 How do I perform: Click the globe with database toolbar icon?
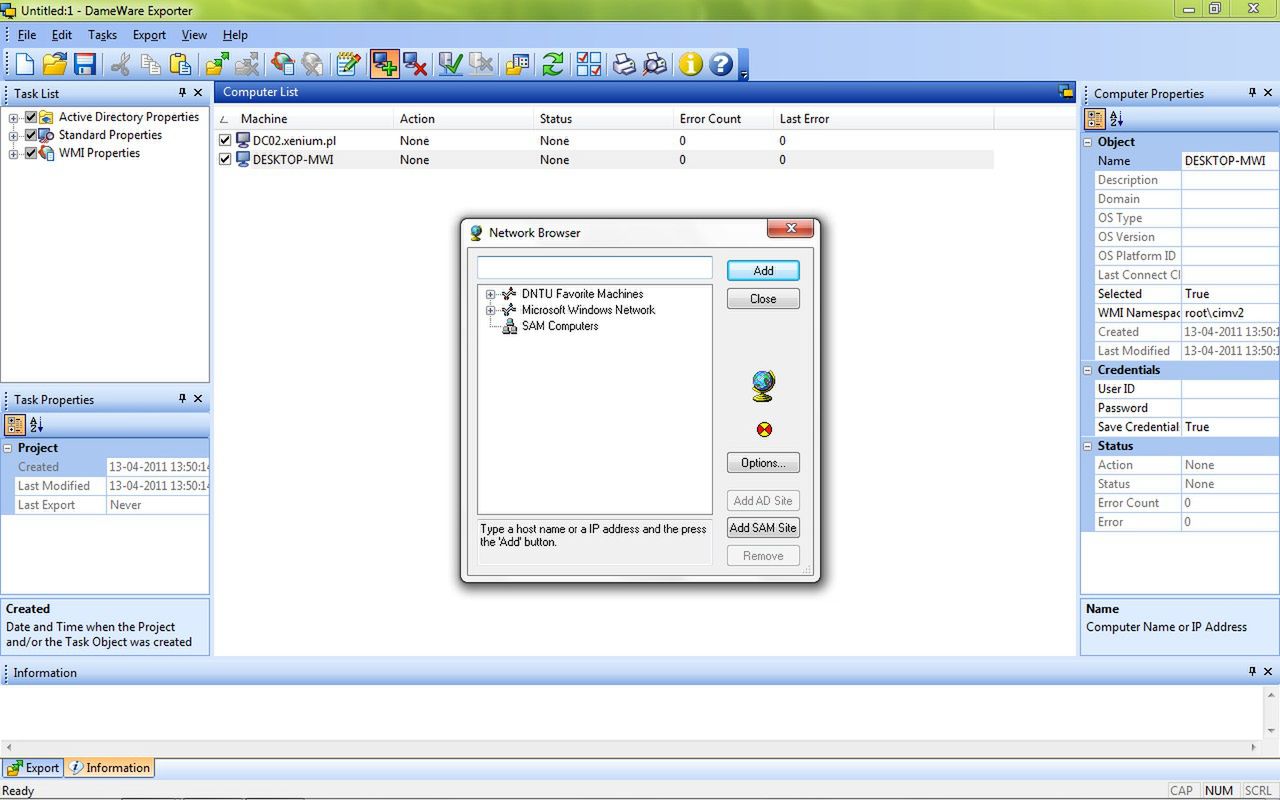pos(283,64)
